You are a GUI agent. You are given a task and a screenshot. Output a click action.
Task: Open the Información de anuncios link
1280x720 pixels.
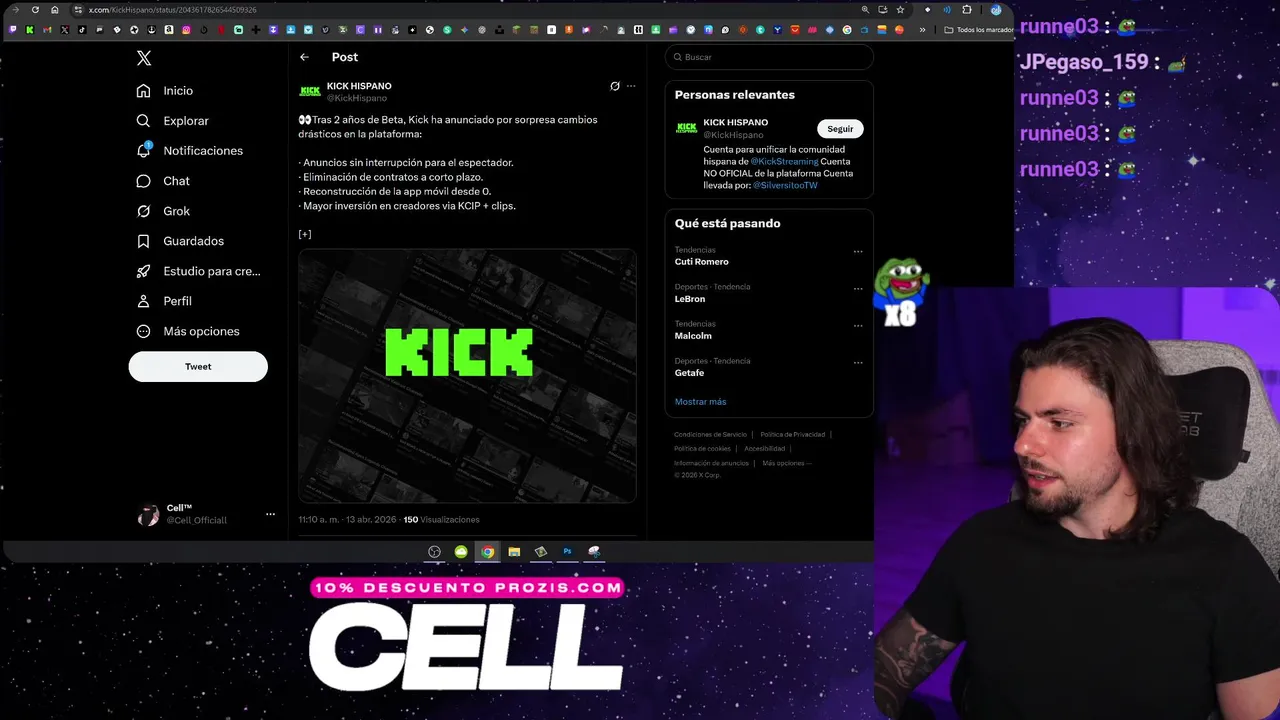click(711, 463)
